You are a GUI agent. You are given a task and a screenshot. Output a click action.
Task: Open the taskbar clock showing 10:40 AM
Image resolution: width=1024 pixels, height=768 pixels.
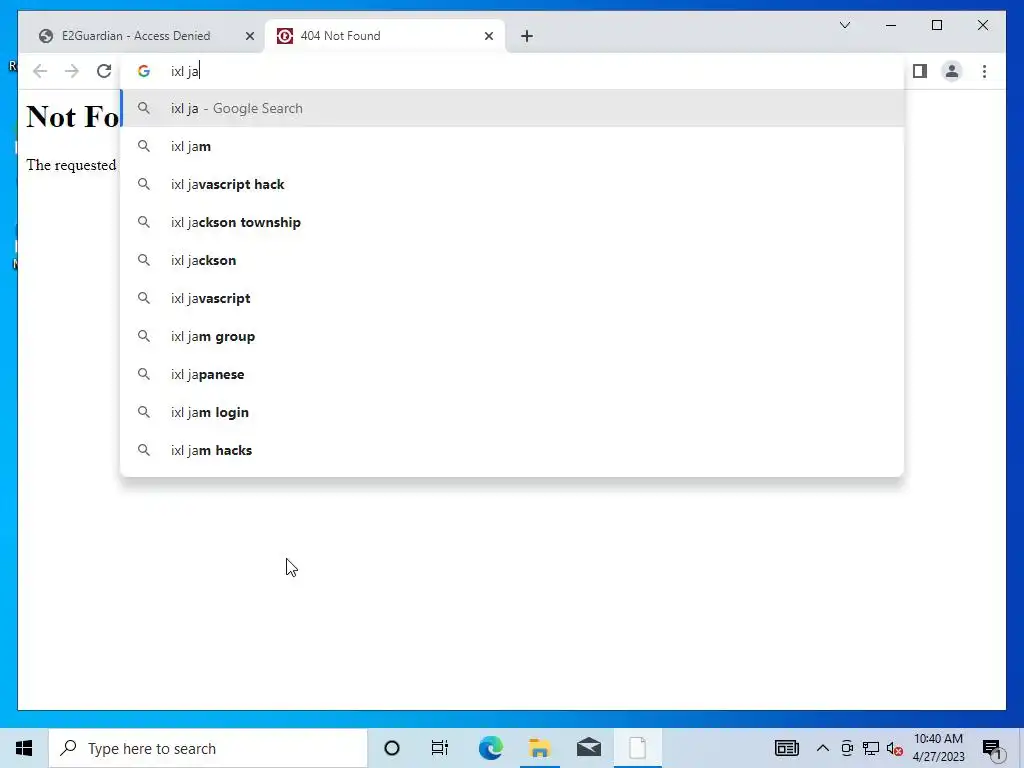point(938,748)
